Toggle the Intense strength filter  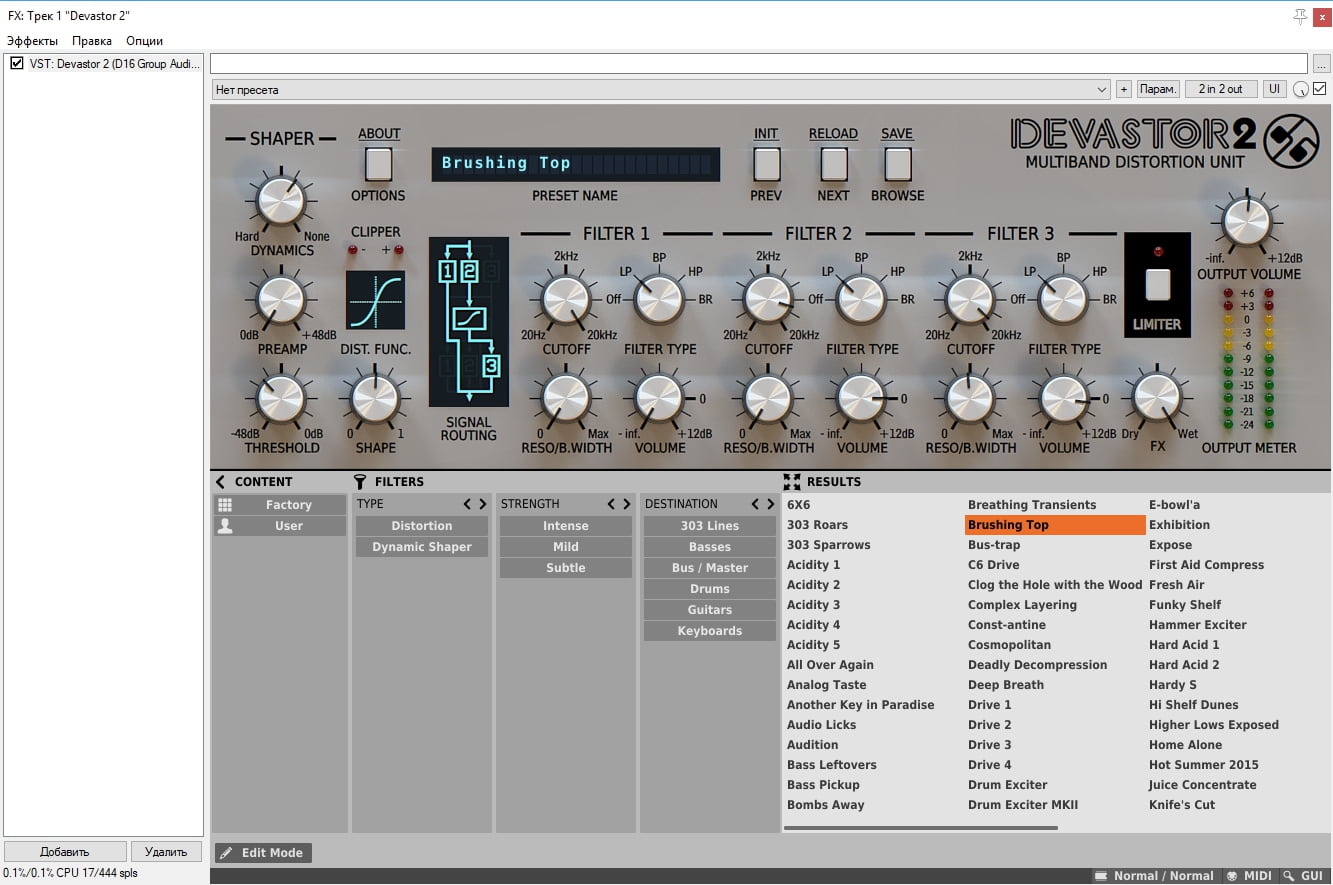(x=566, y=526)
